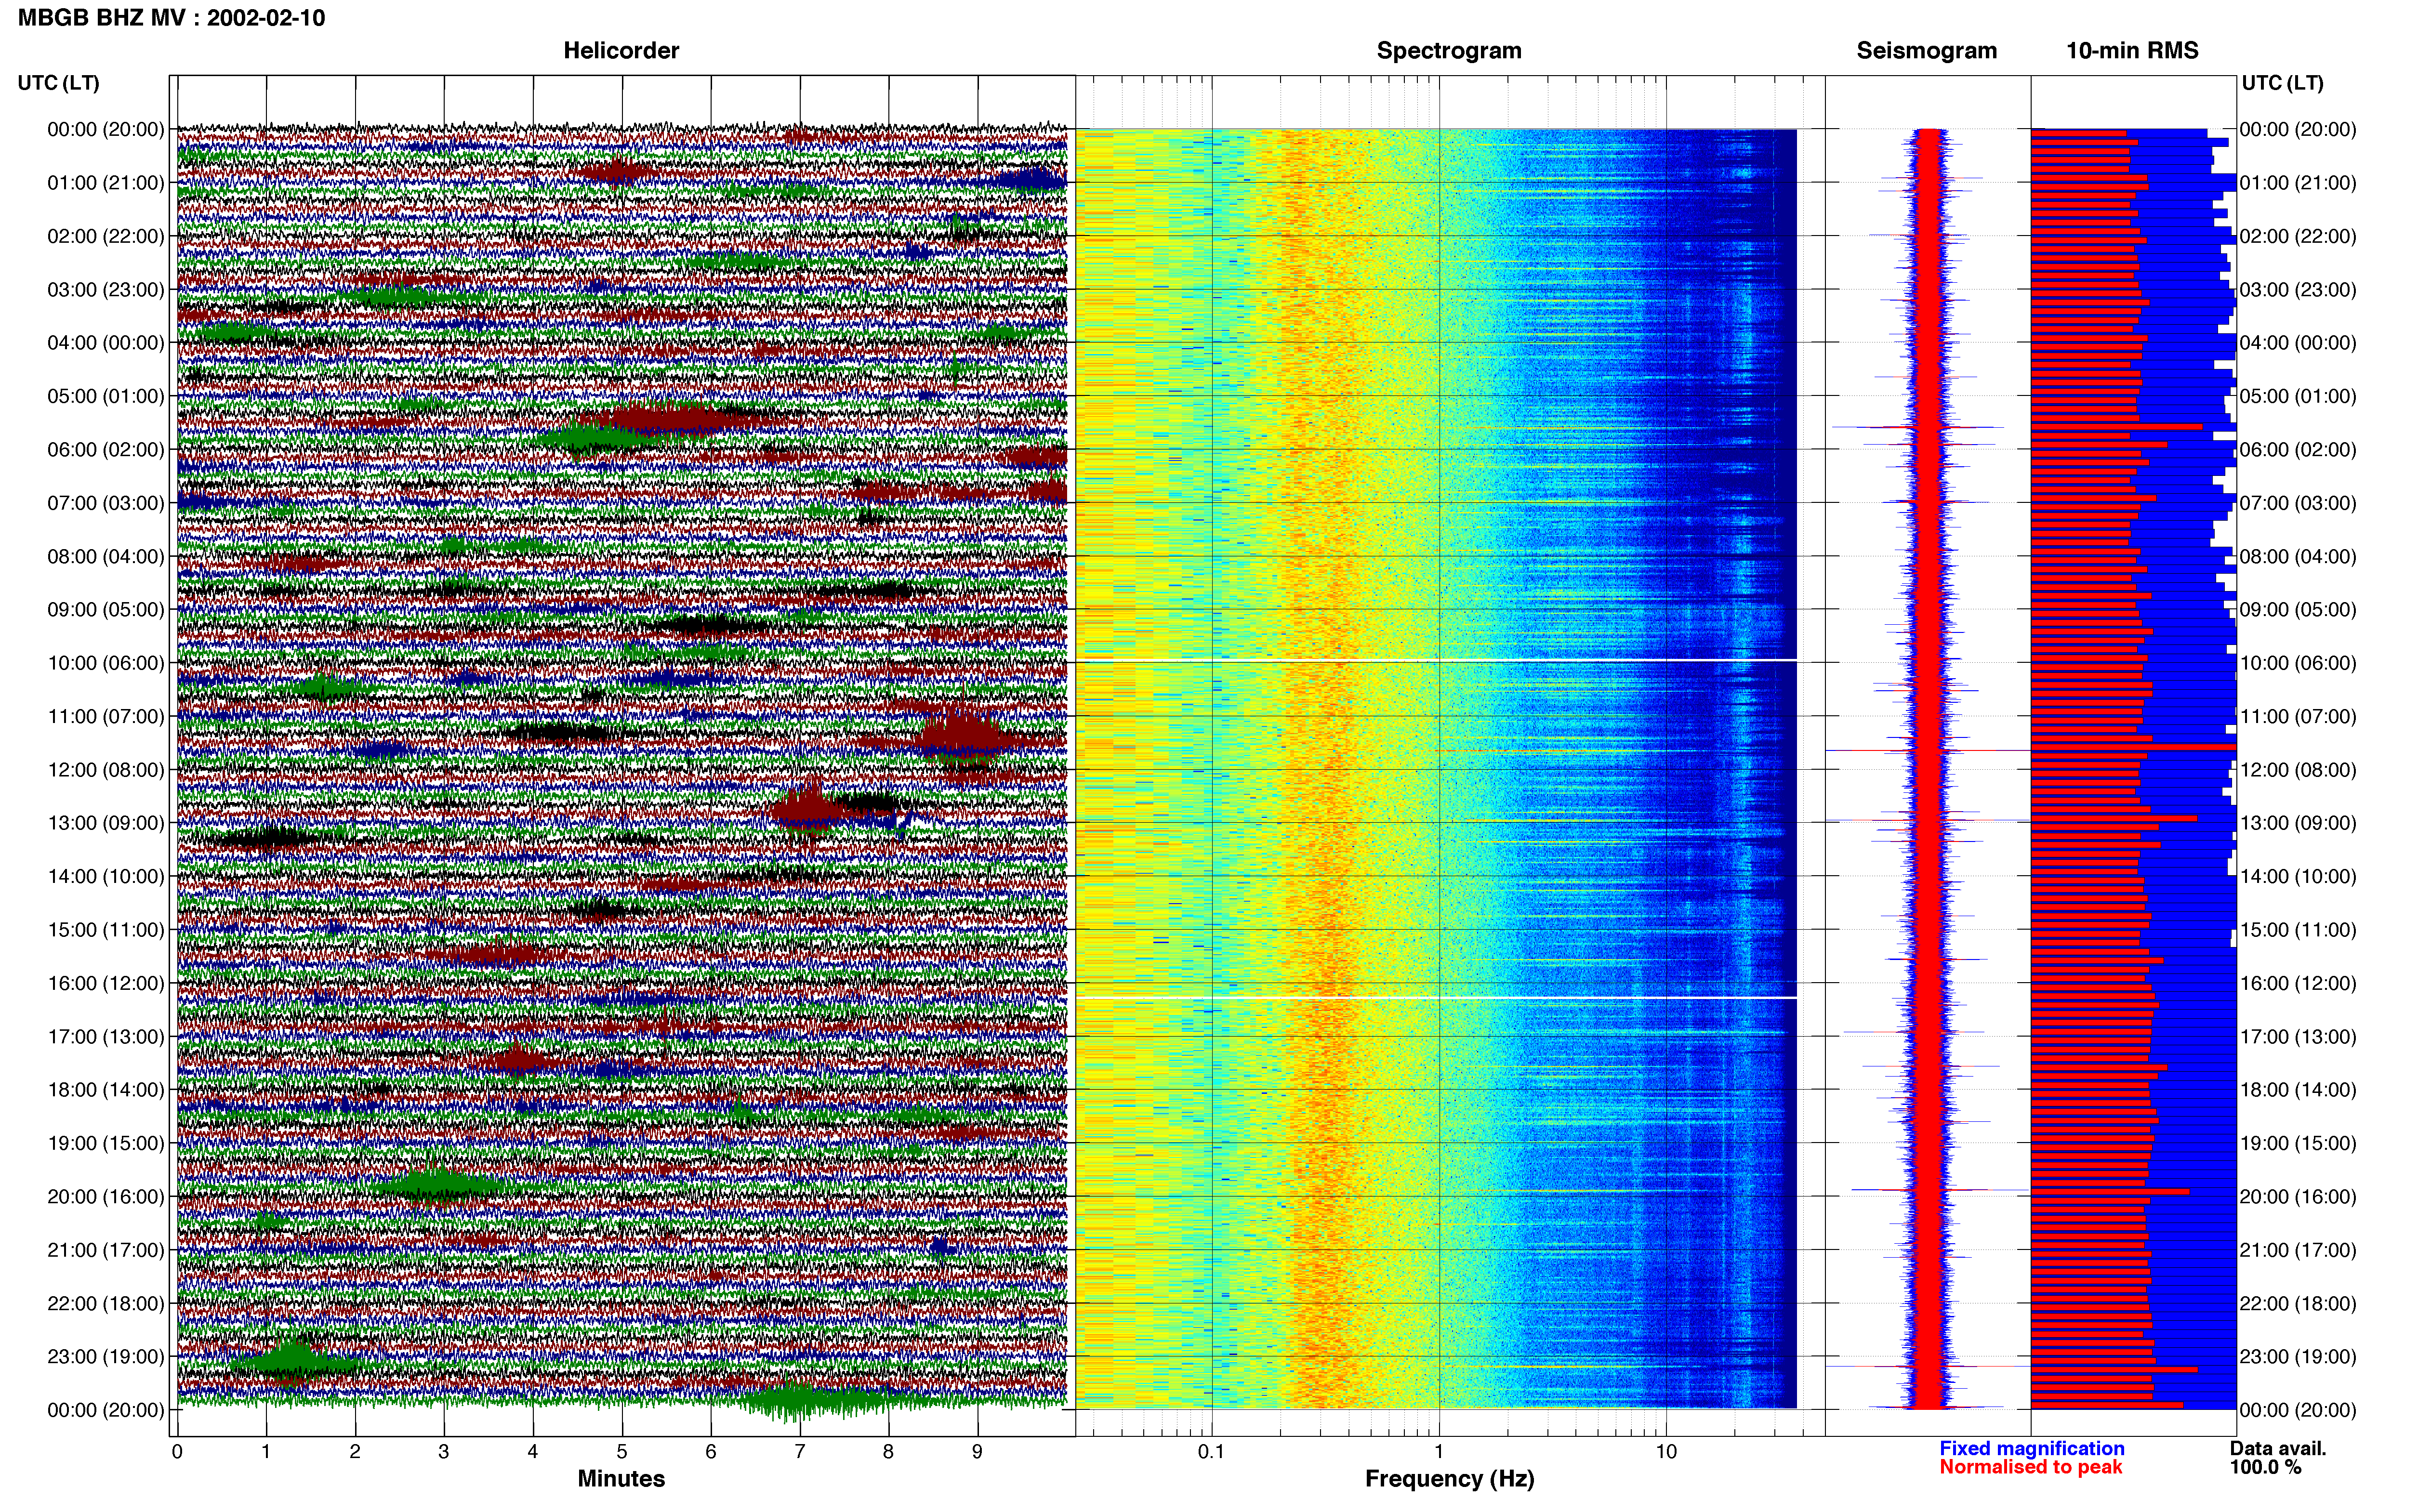Click the left '19:00 (15:00)' time label
This screenshot has height=1512, width=2418.
tap(106, 1143)
